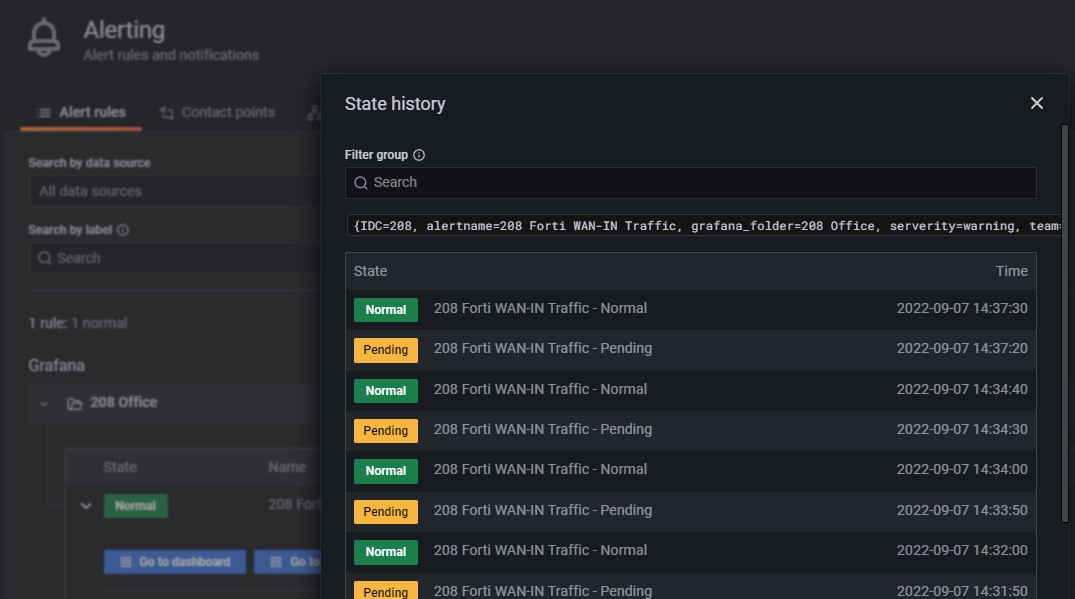Select timestamp 2022-09-07 14:34:40

click(x=962, y=389)
